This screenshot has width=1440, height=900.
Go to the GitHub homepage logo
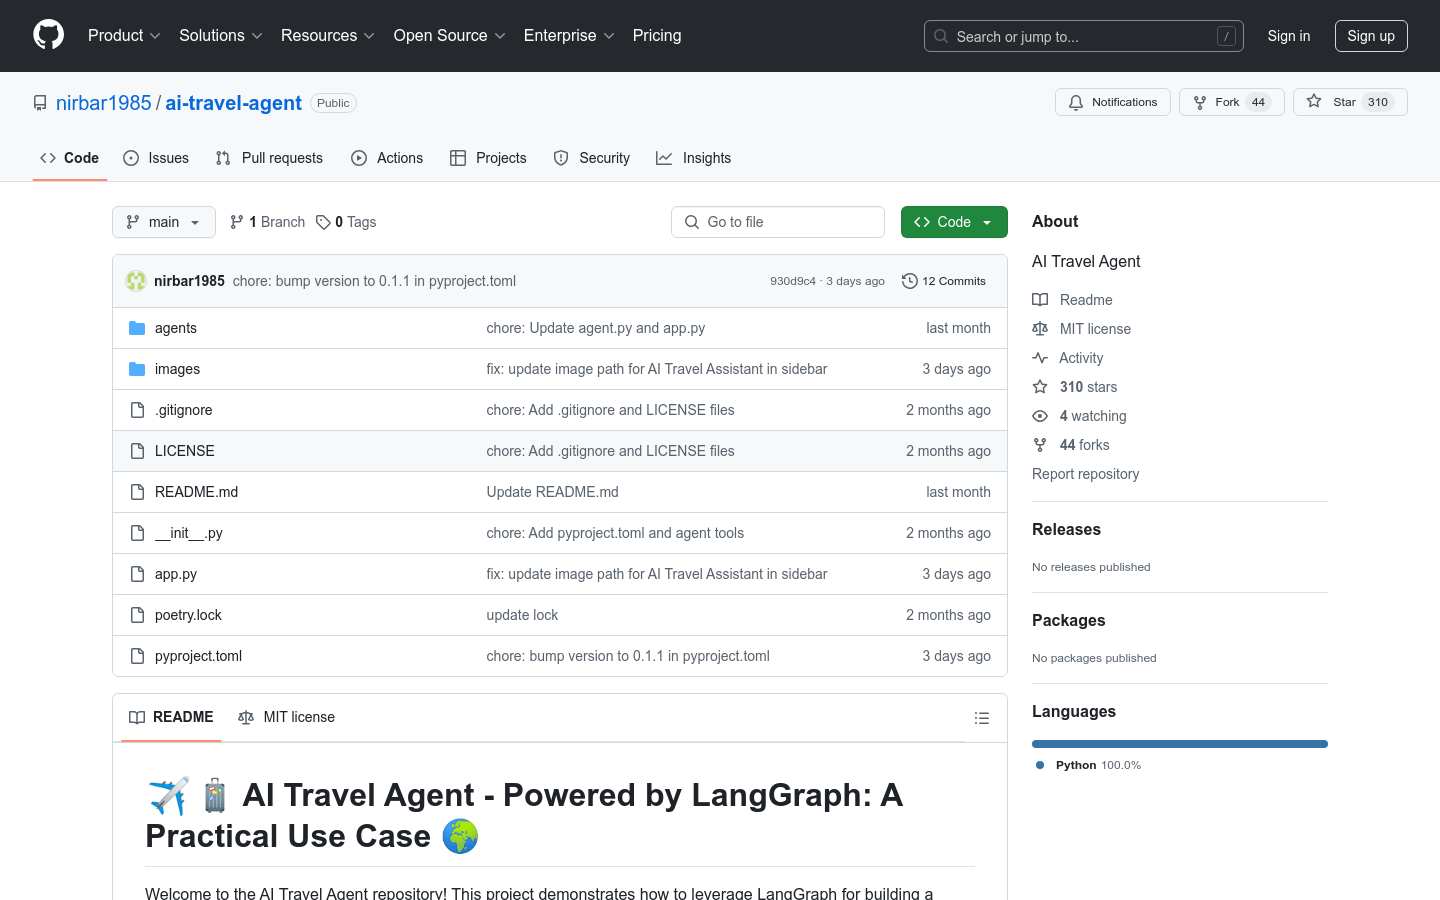tap(48, 35)
